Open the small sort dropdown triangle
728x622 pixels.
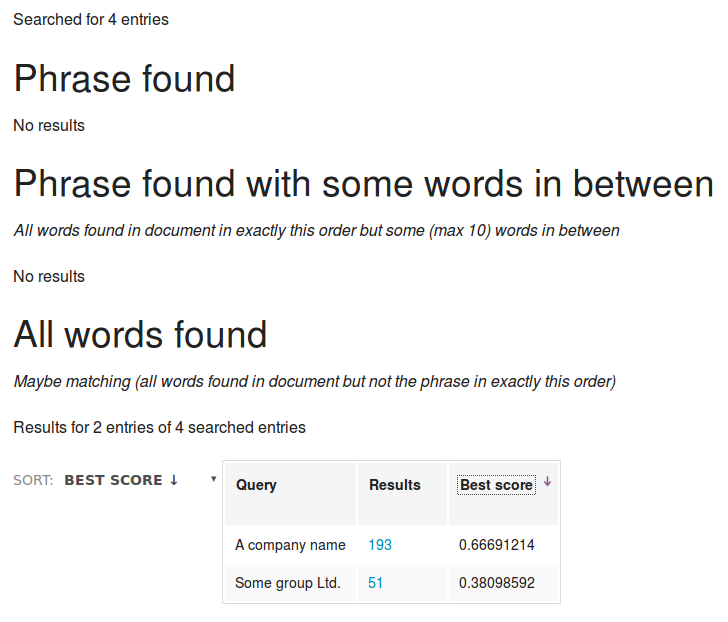tap(213, 479)
